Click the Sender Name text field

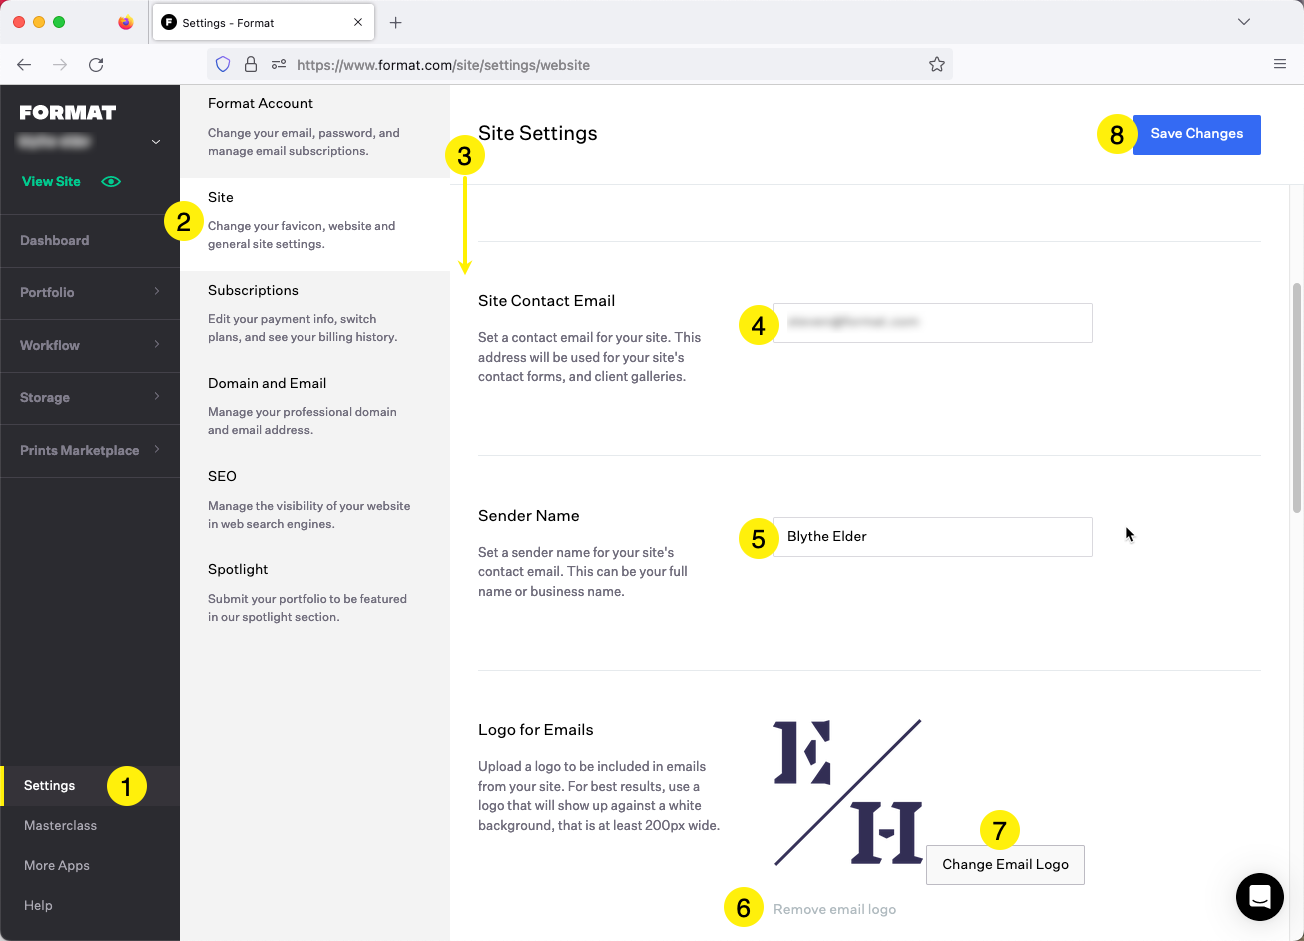[x=932, y=537]
